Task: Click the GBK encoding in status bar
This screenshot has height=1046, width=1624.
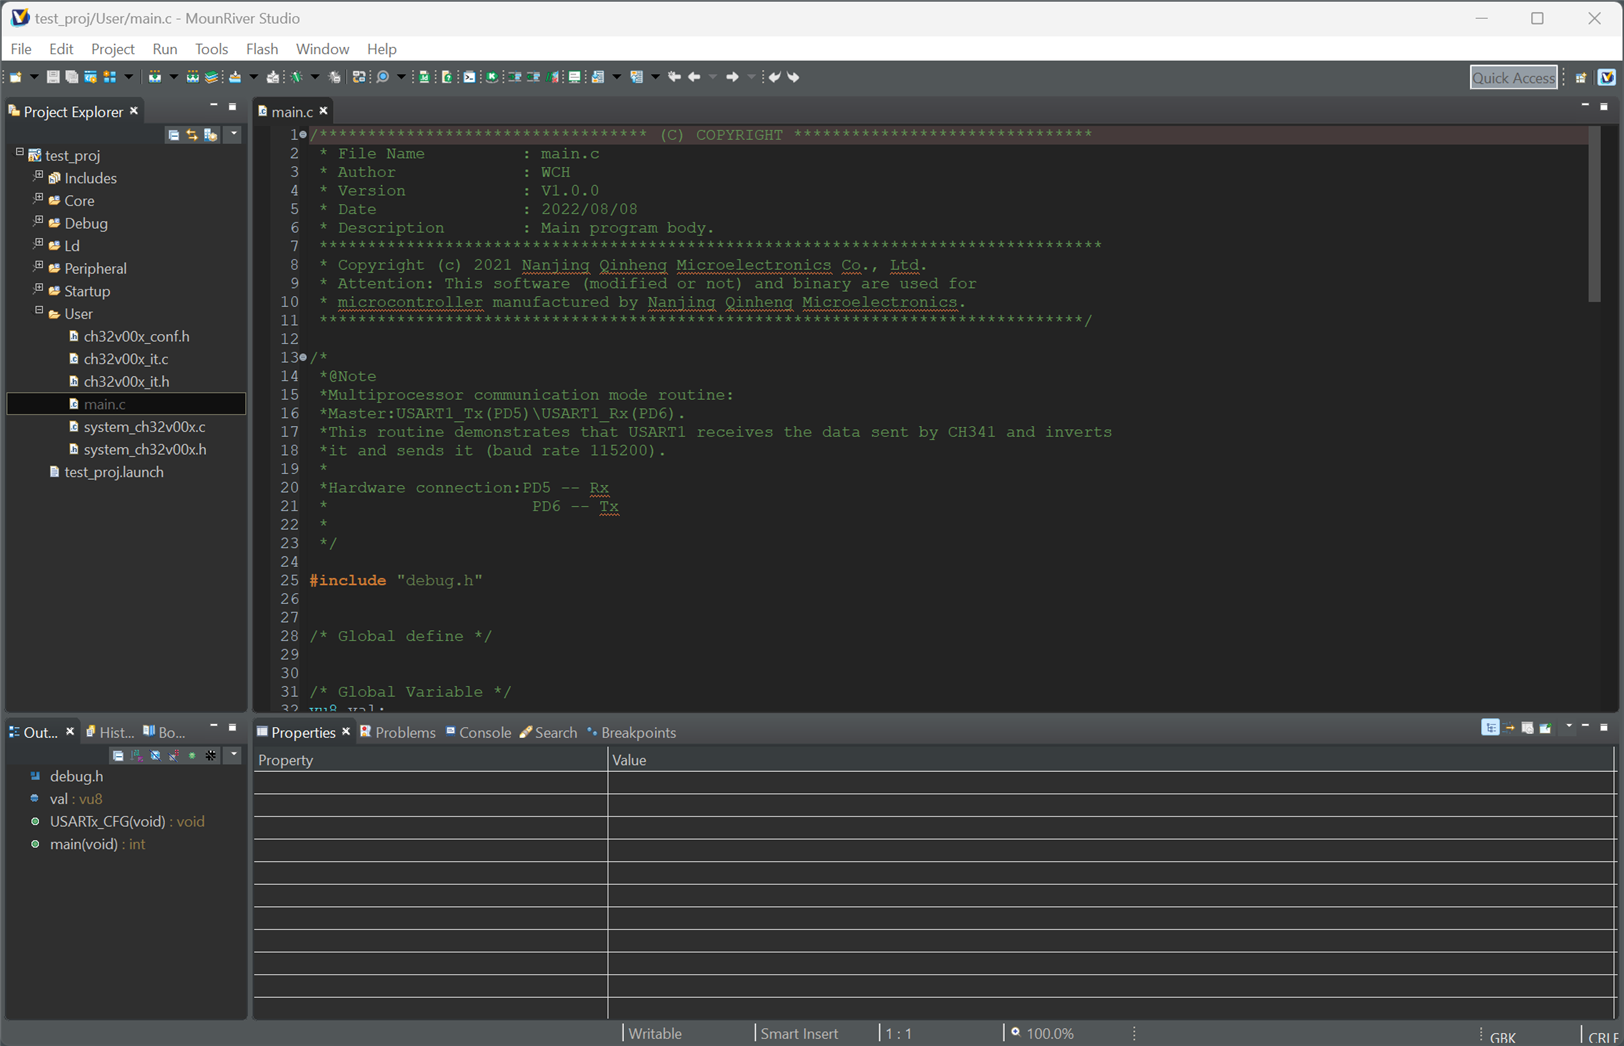Action: (1502, 1037)
